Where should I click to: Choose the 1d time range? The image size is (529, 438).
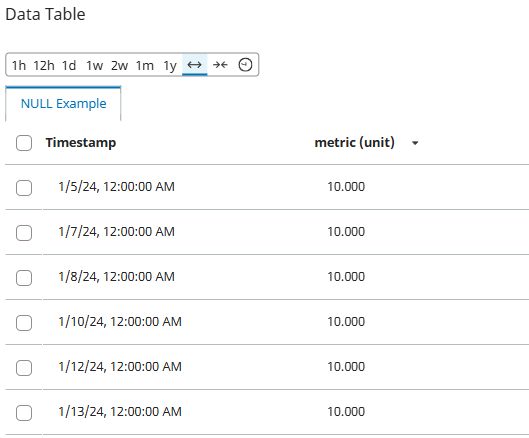click(69, 65)
